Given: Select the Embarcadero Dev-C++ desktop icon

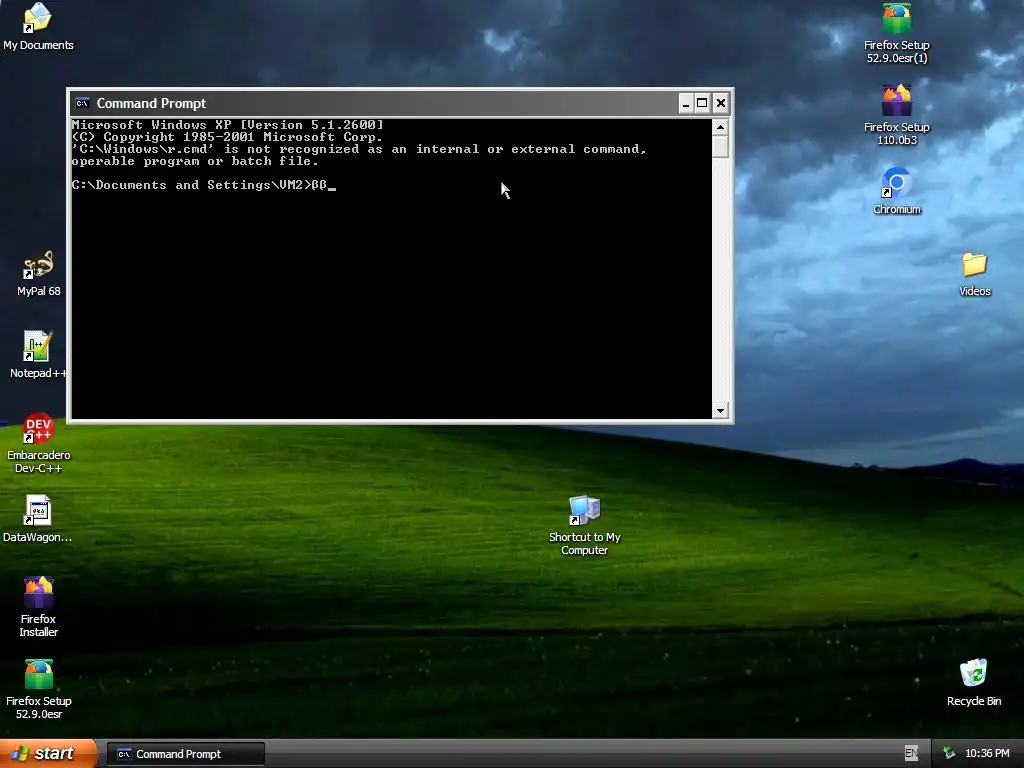Looking at the screenshot, I should pyautogui.click(x=38, y=443).
